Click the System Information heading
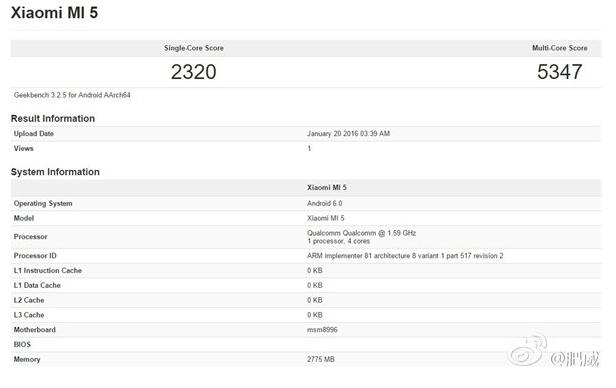This screenshot has height=388, width=616. [x=55, y=172]
